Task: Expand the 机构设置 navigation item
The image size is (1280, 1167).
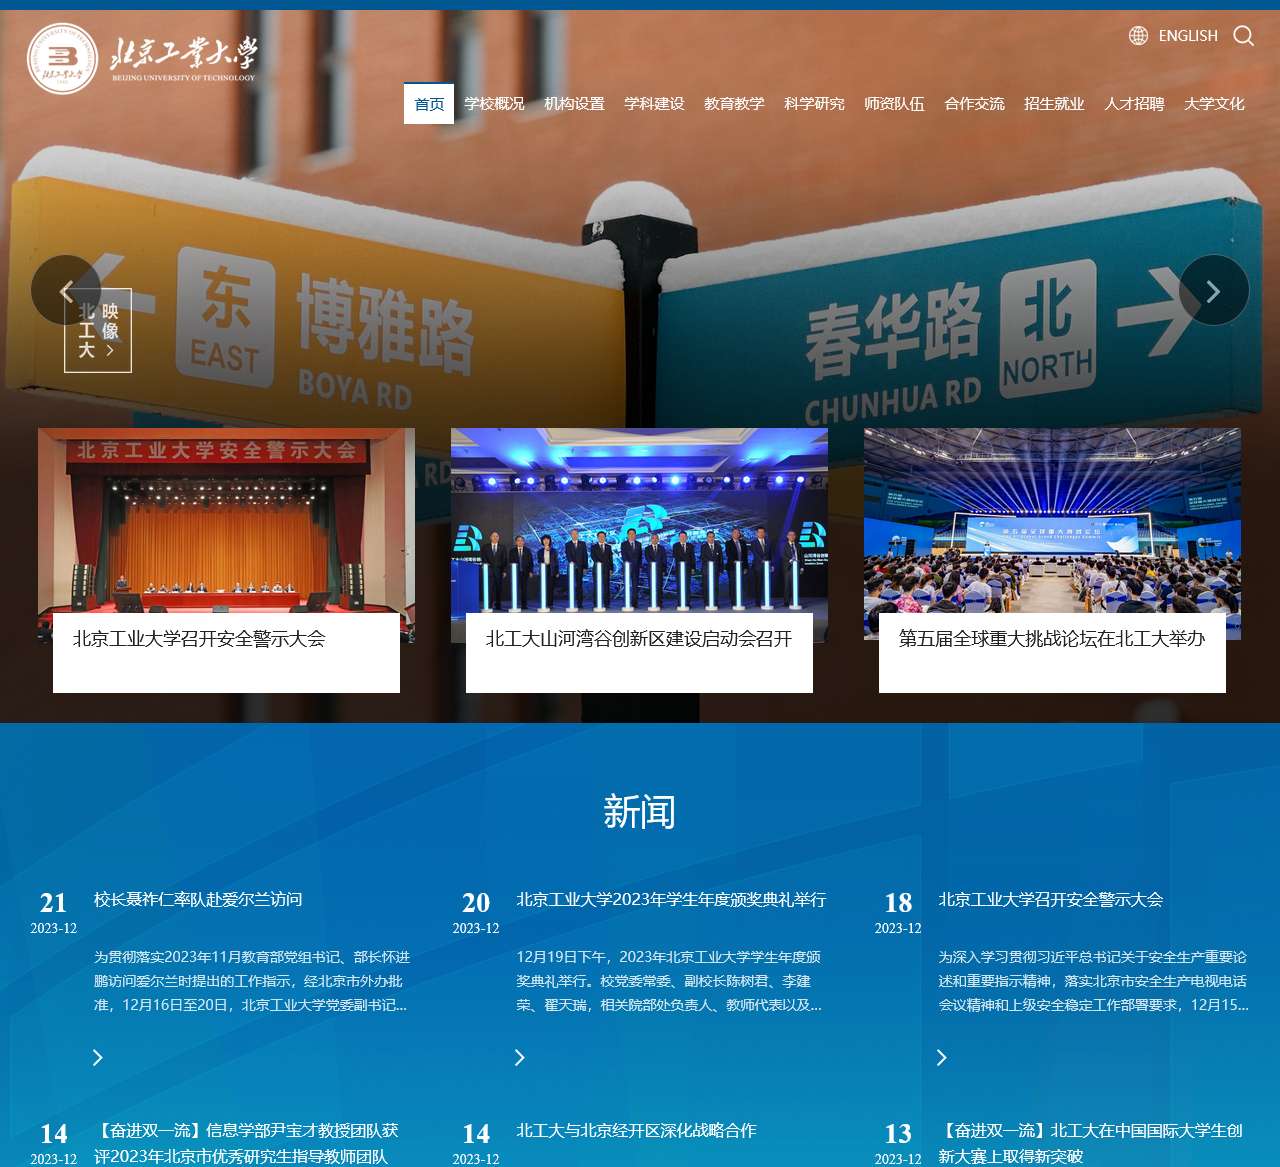Action: (x=574, y=103)
